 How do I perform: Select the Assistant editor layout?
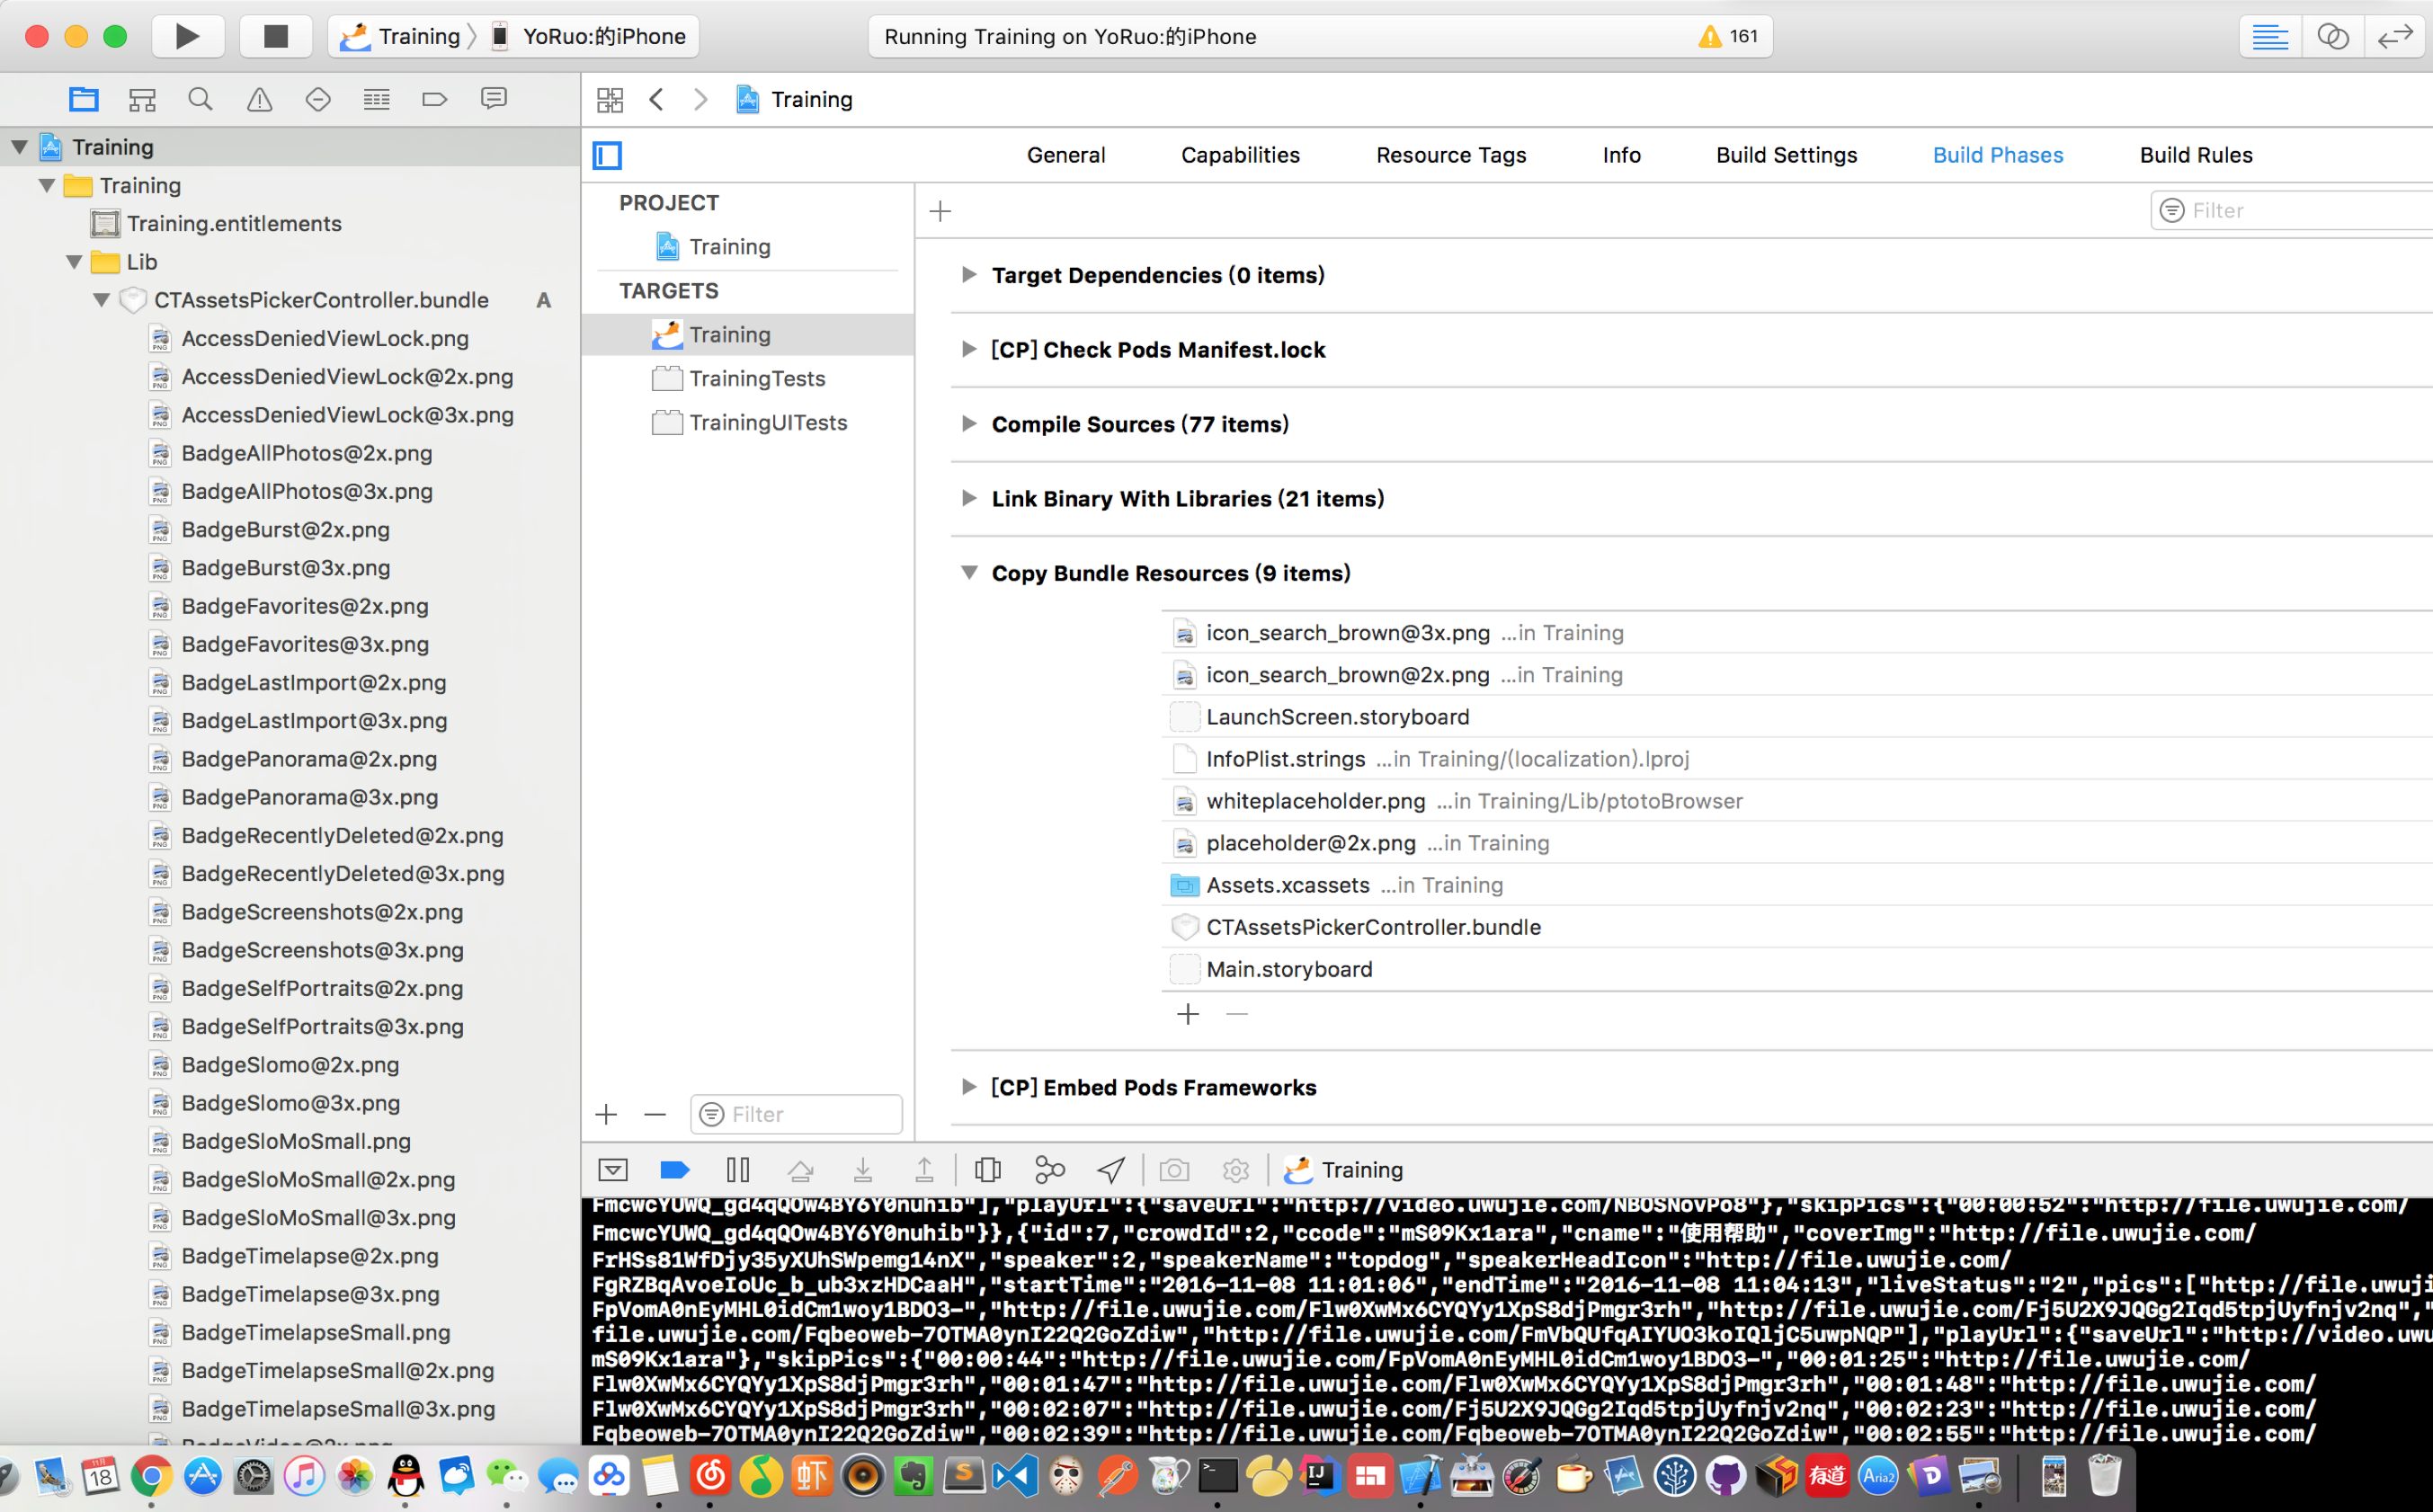click(2332, 37)
